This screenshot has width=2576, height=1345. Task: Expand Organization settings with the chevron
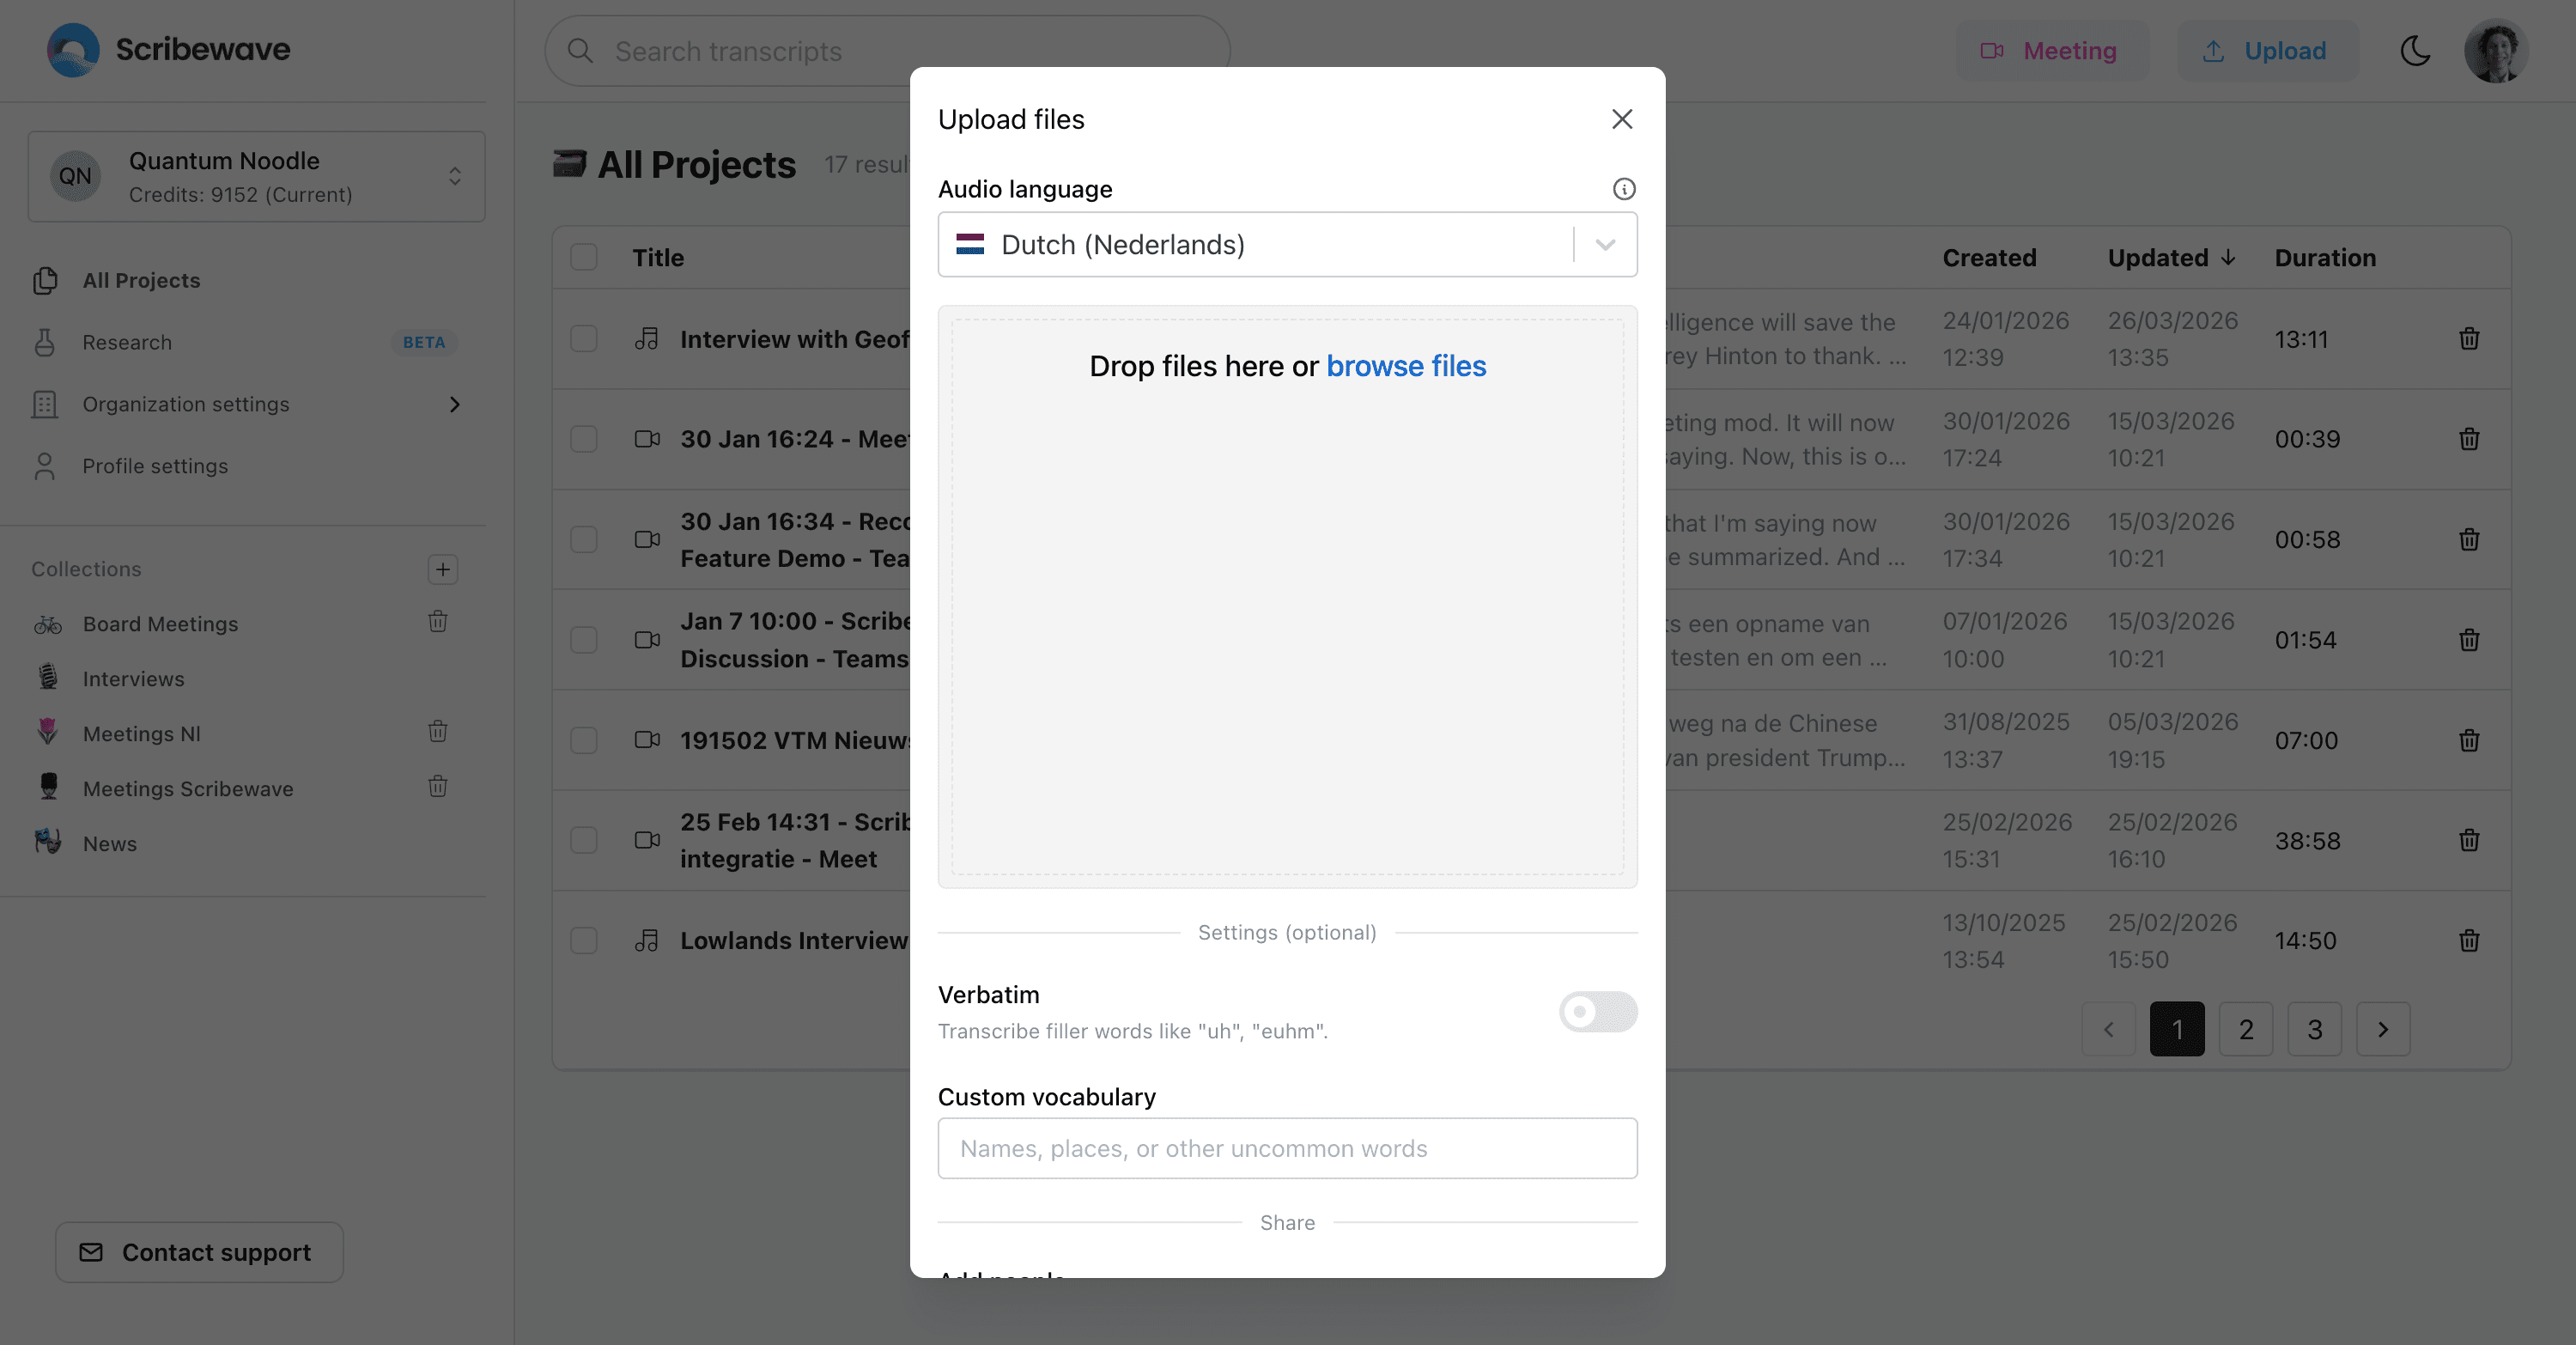point(455,404)
